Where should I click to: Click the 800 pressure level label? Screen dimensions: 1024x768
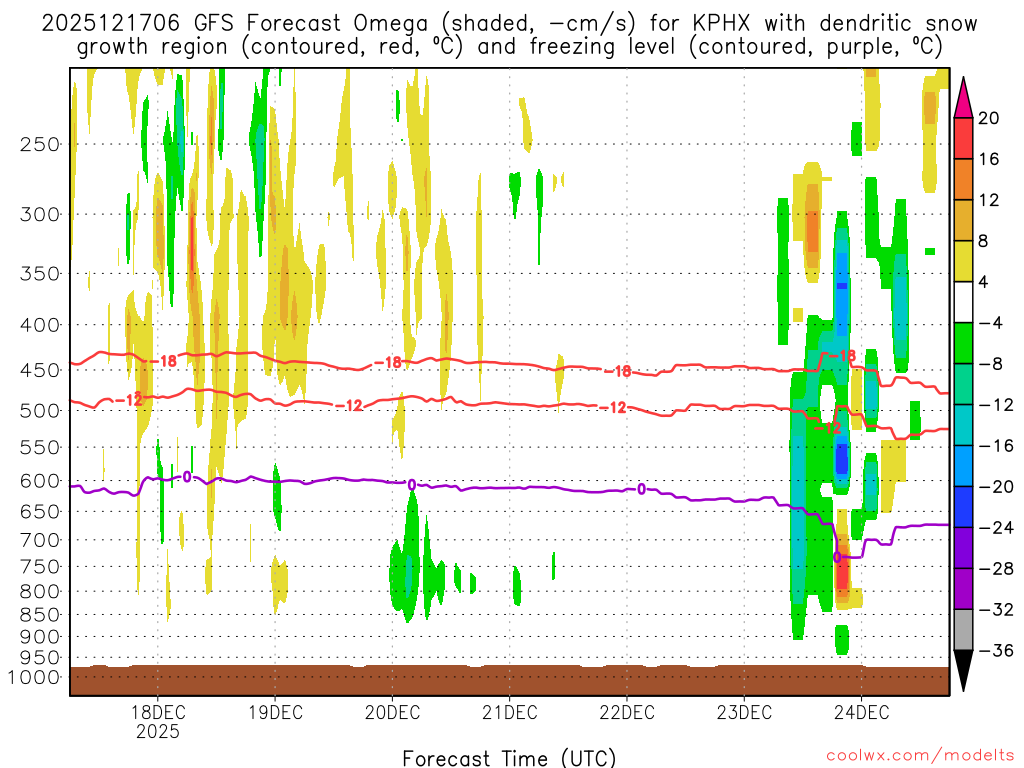point(40,591)
